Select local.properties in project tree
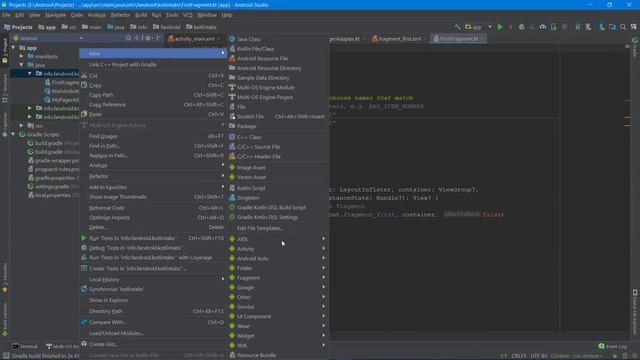Viewport: 640px width, 360px height. coord(53,195)
